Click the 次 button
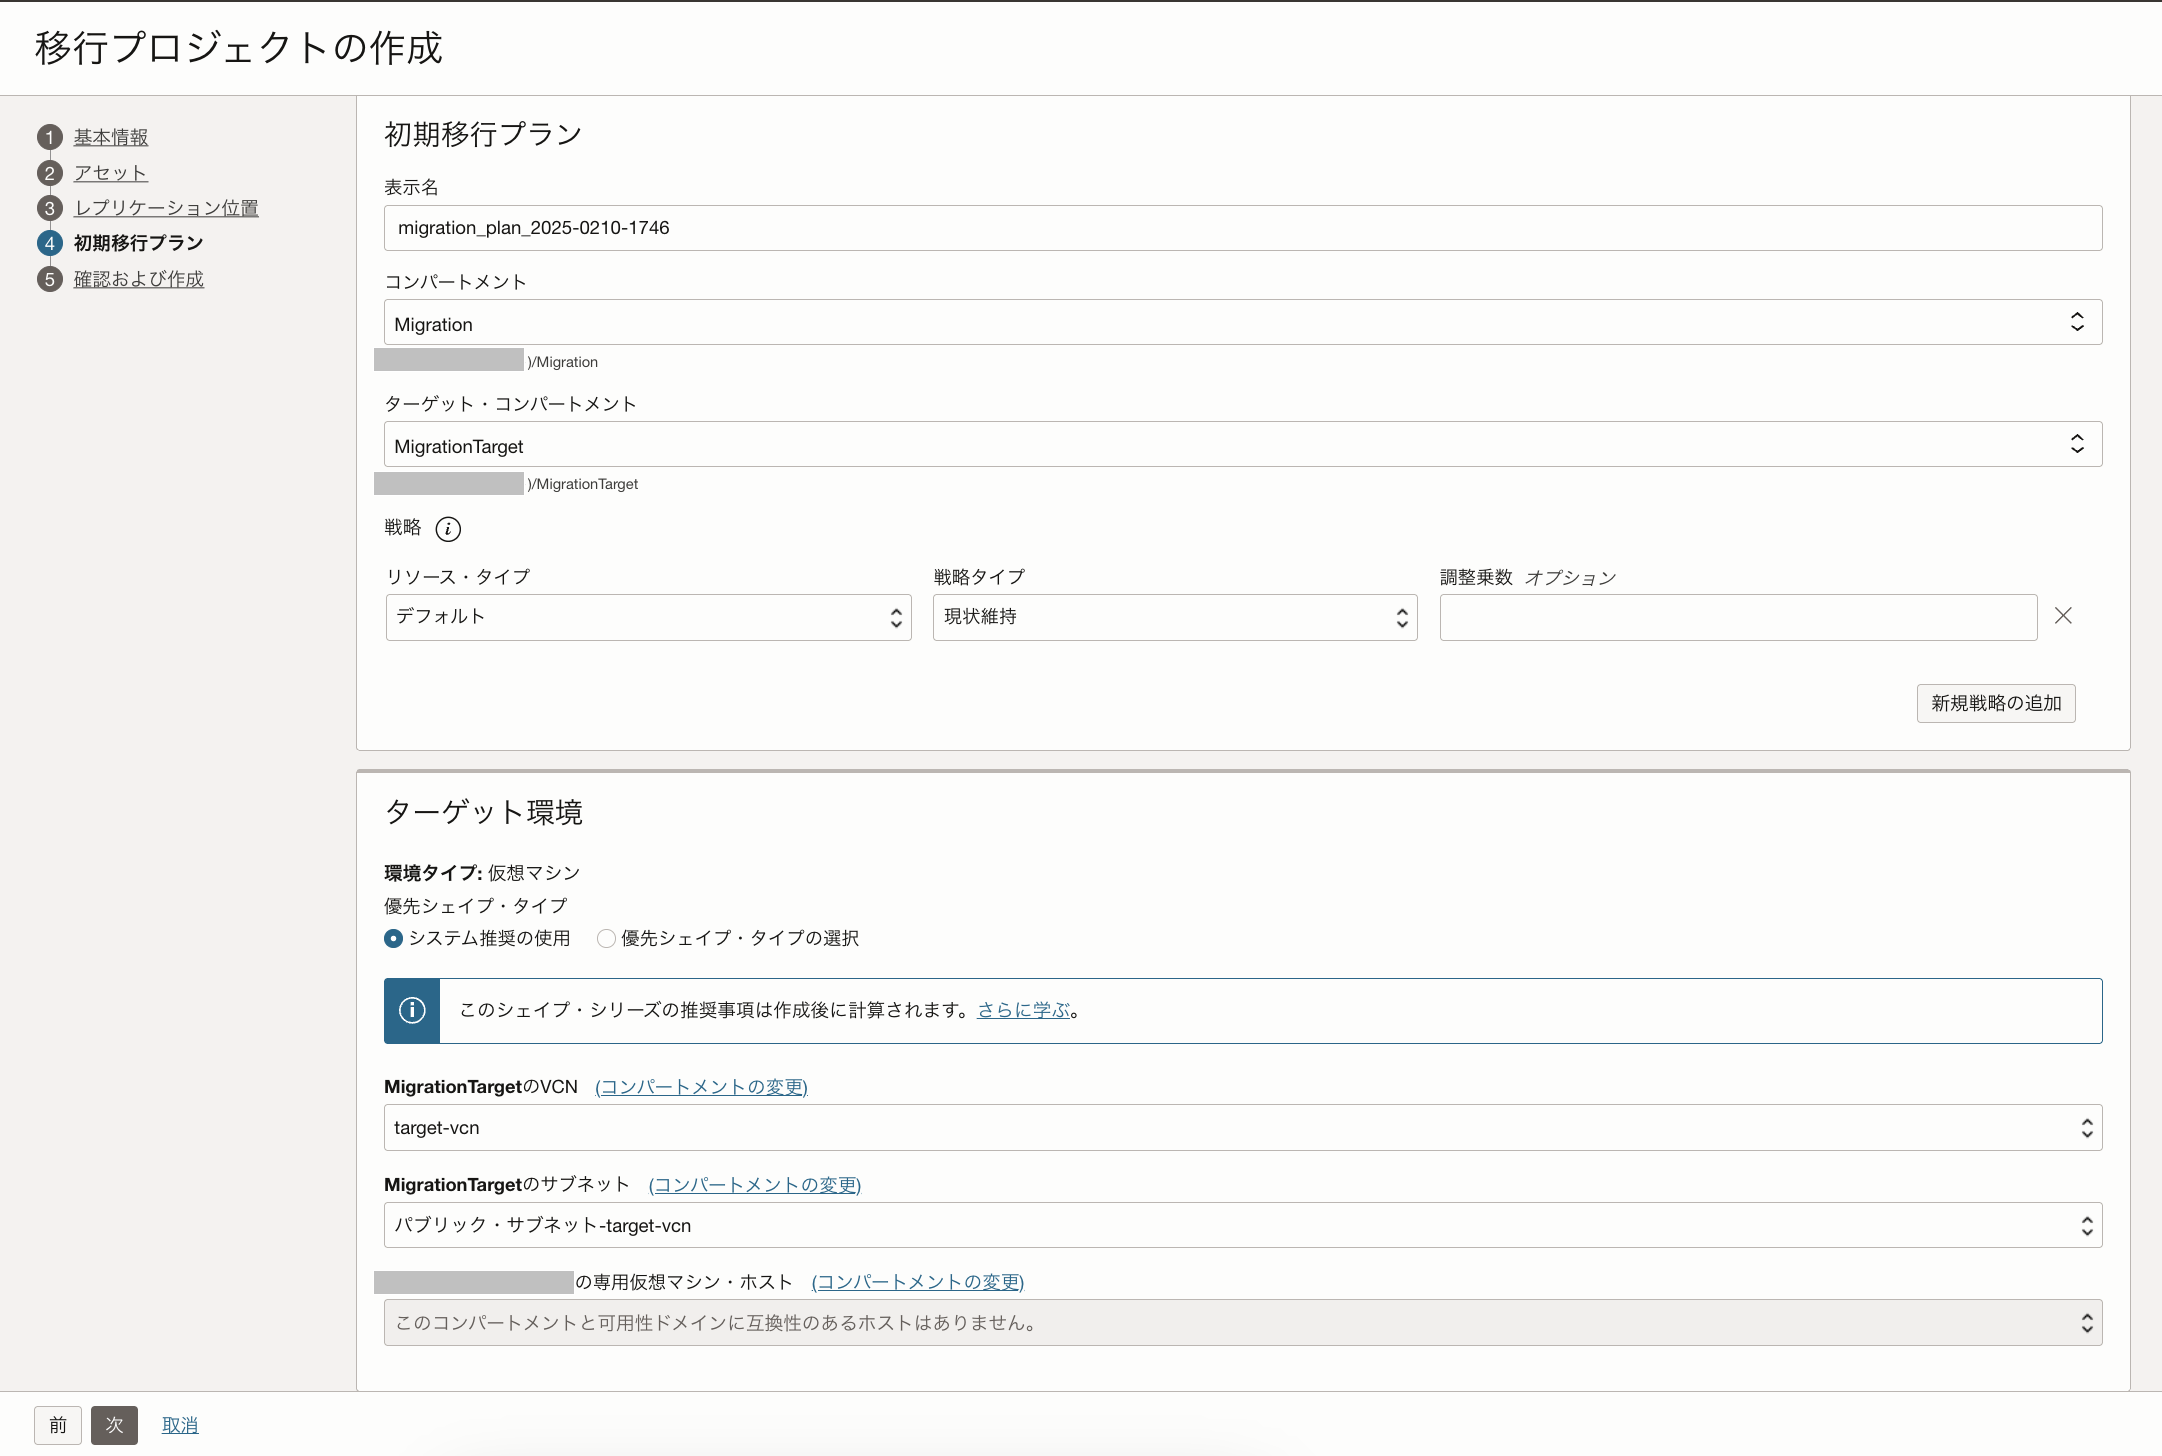This screenshot has height=1456, width=2162. [114, 1425]
